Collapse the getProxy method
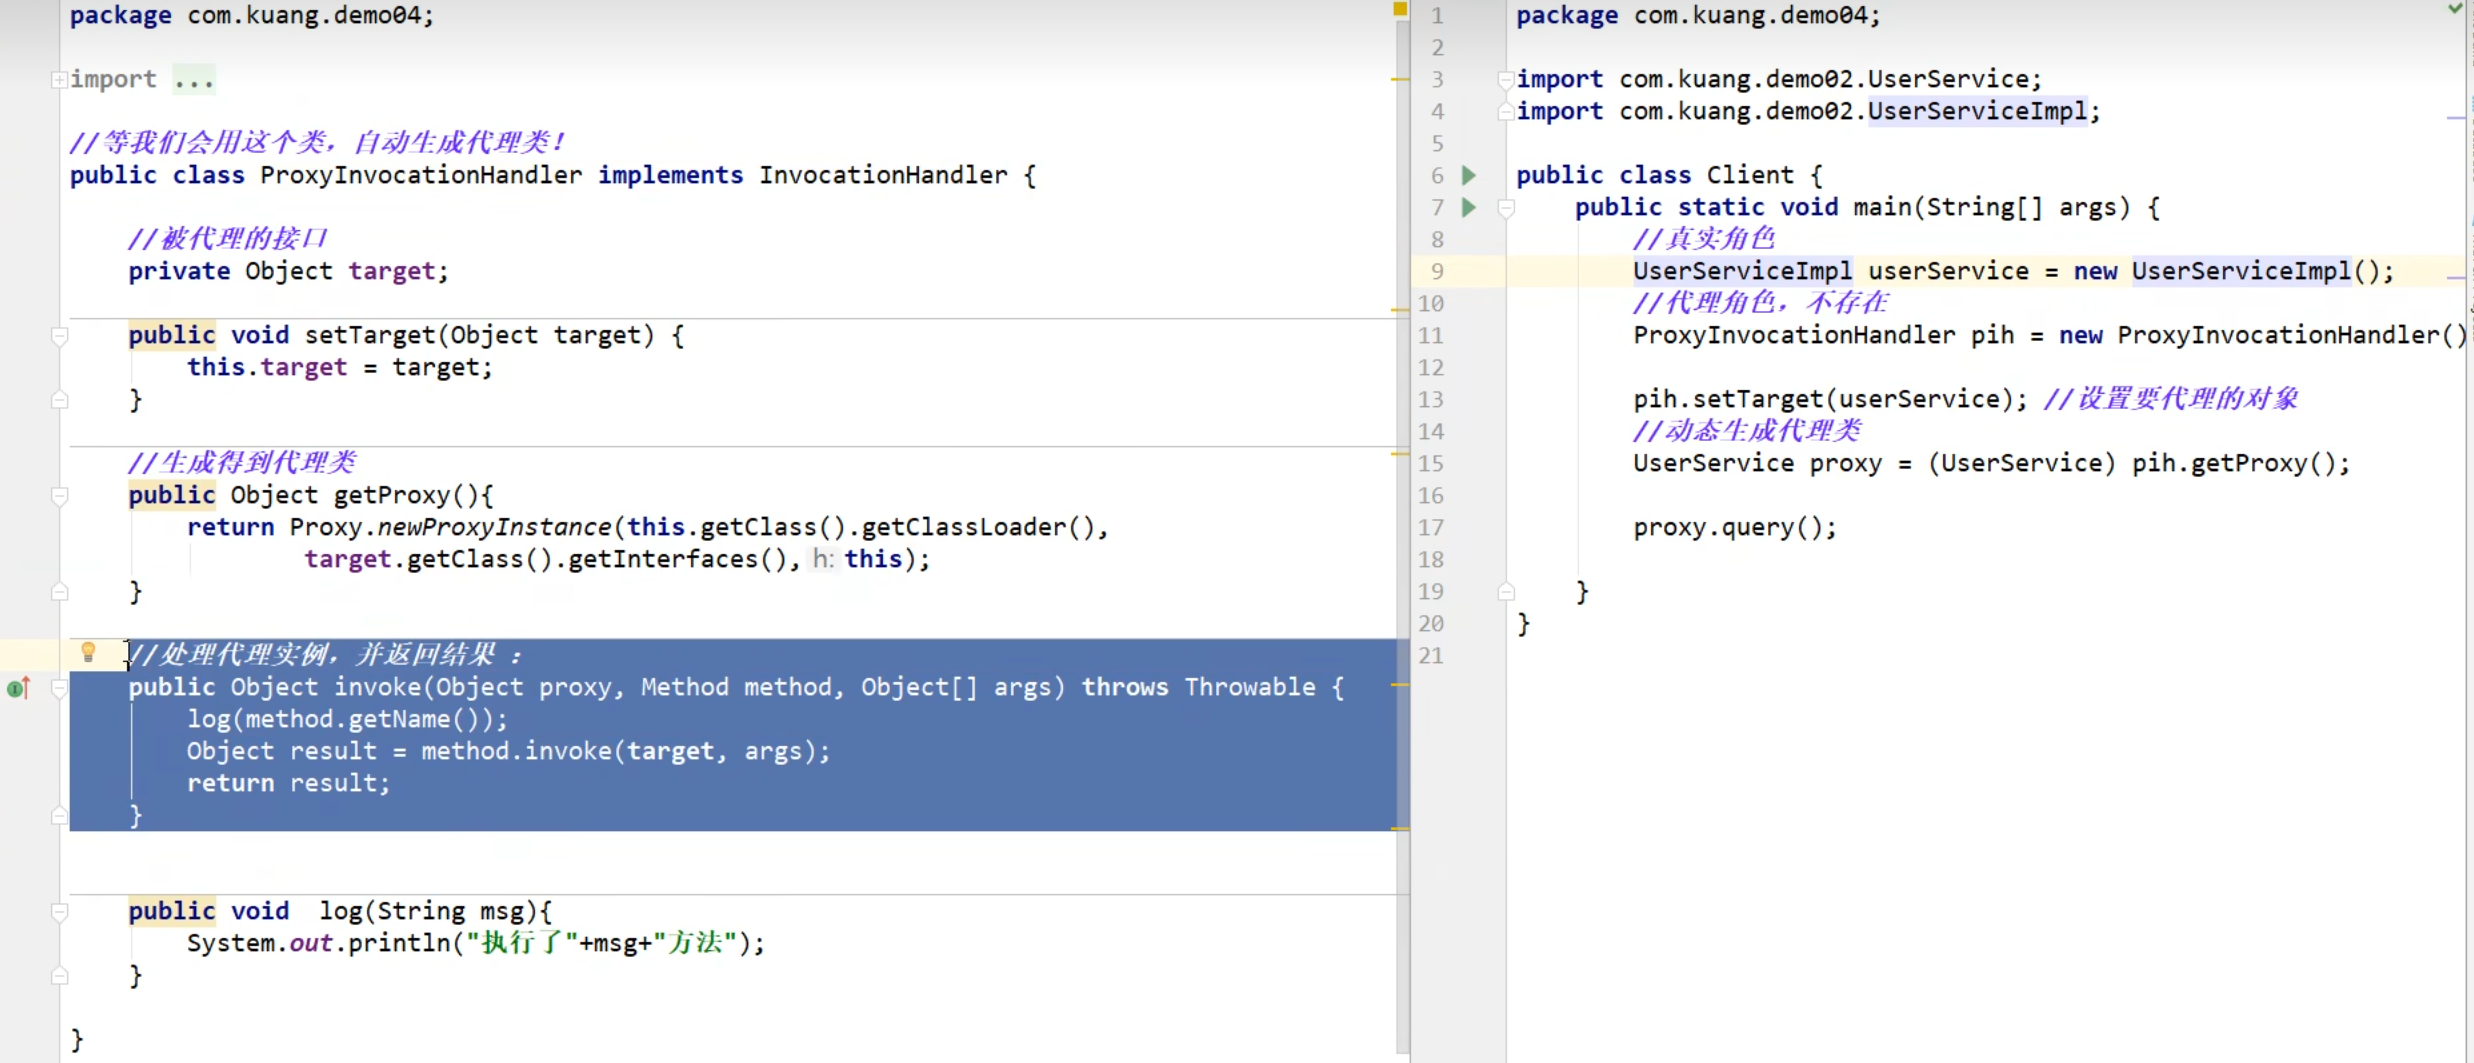The image size is (2474, 1063). (x=60, y=496)
